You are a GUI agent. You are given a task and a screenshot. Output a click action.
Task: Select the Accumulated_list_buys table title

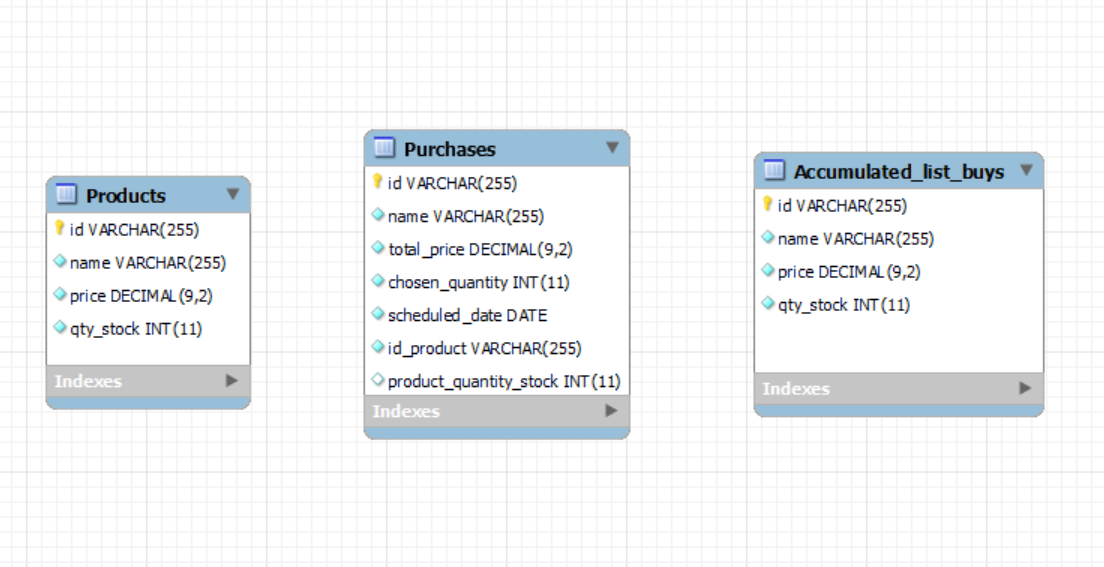(x=899, y=172)
